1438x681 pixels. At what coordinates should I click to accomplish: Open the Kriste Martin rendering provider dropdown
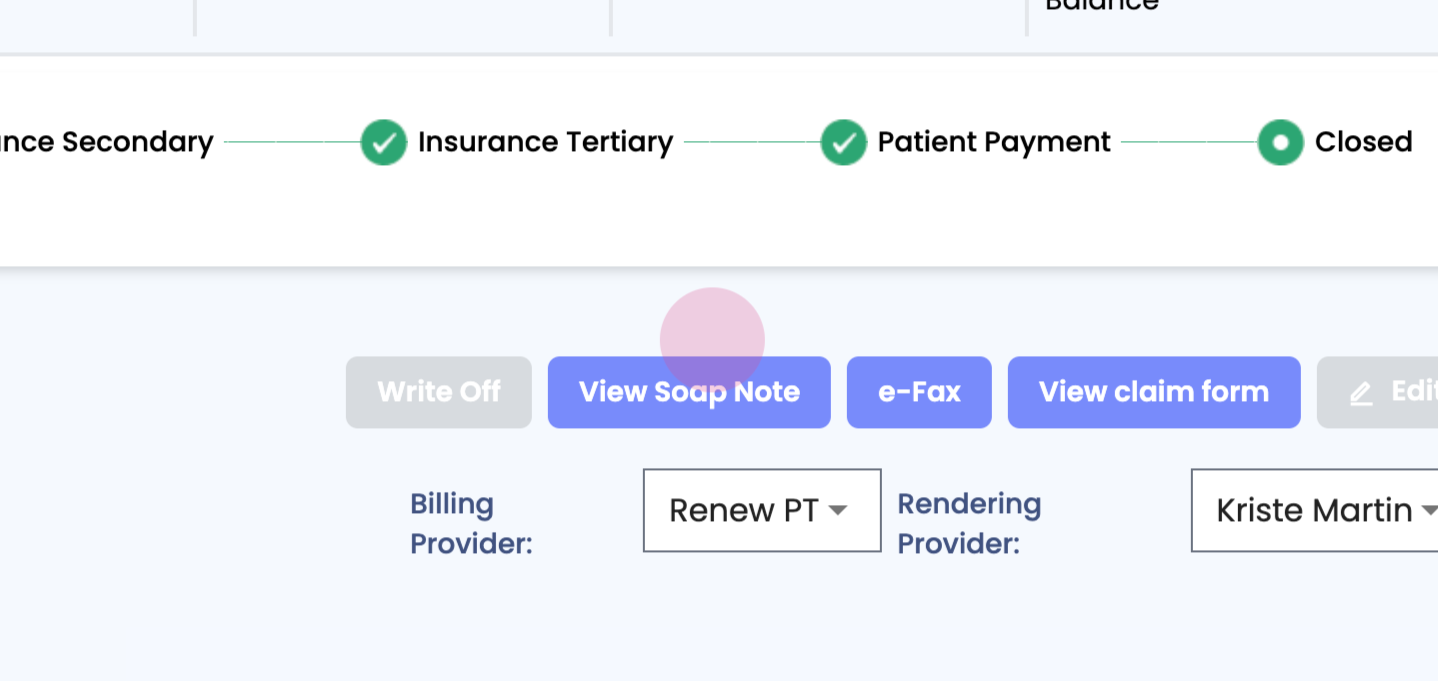[x=1313, y=510]
